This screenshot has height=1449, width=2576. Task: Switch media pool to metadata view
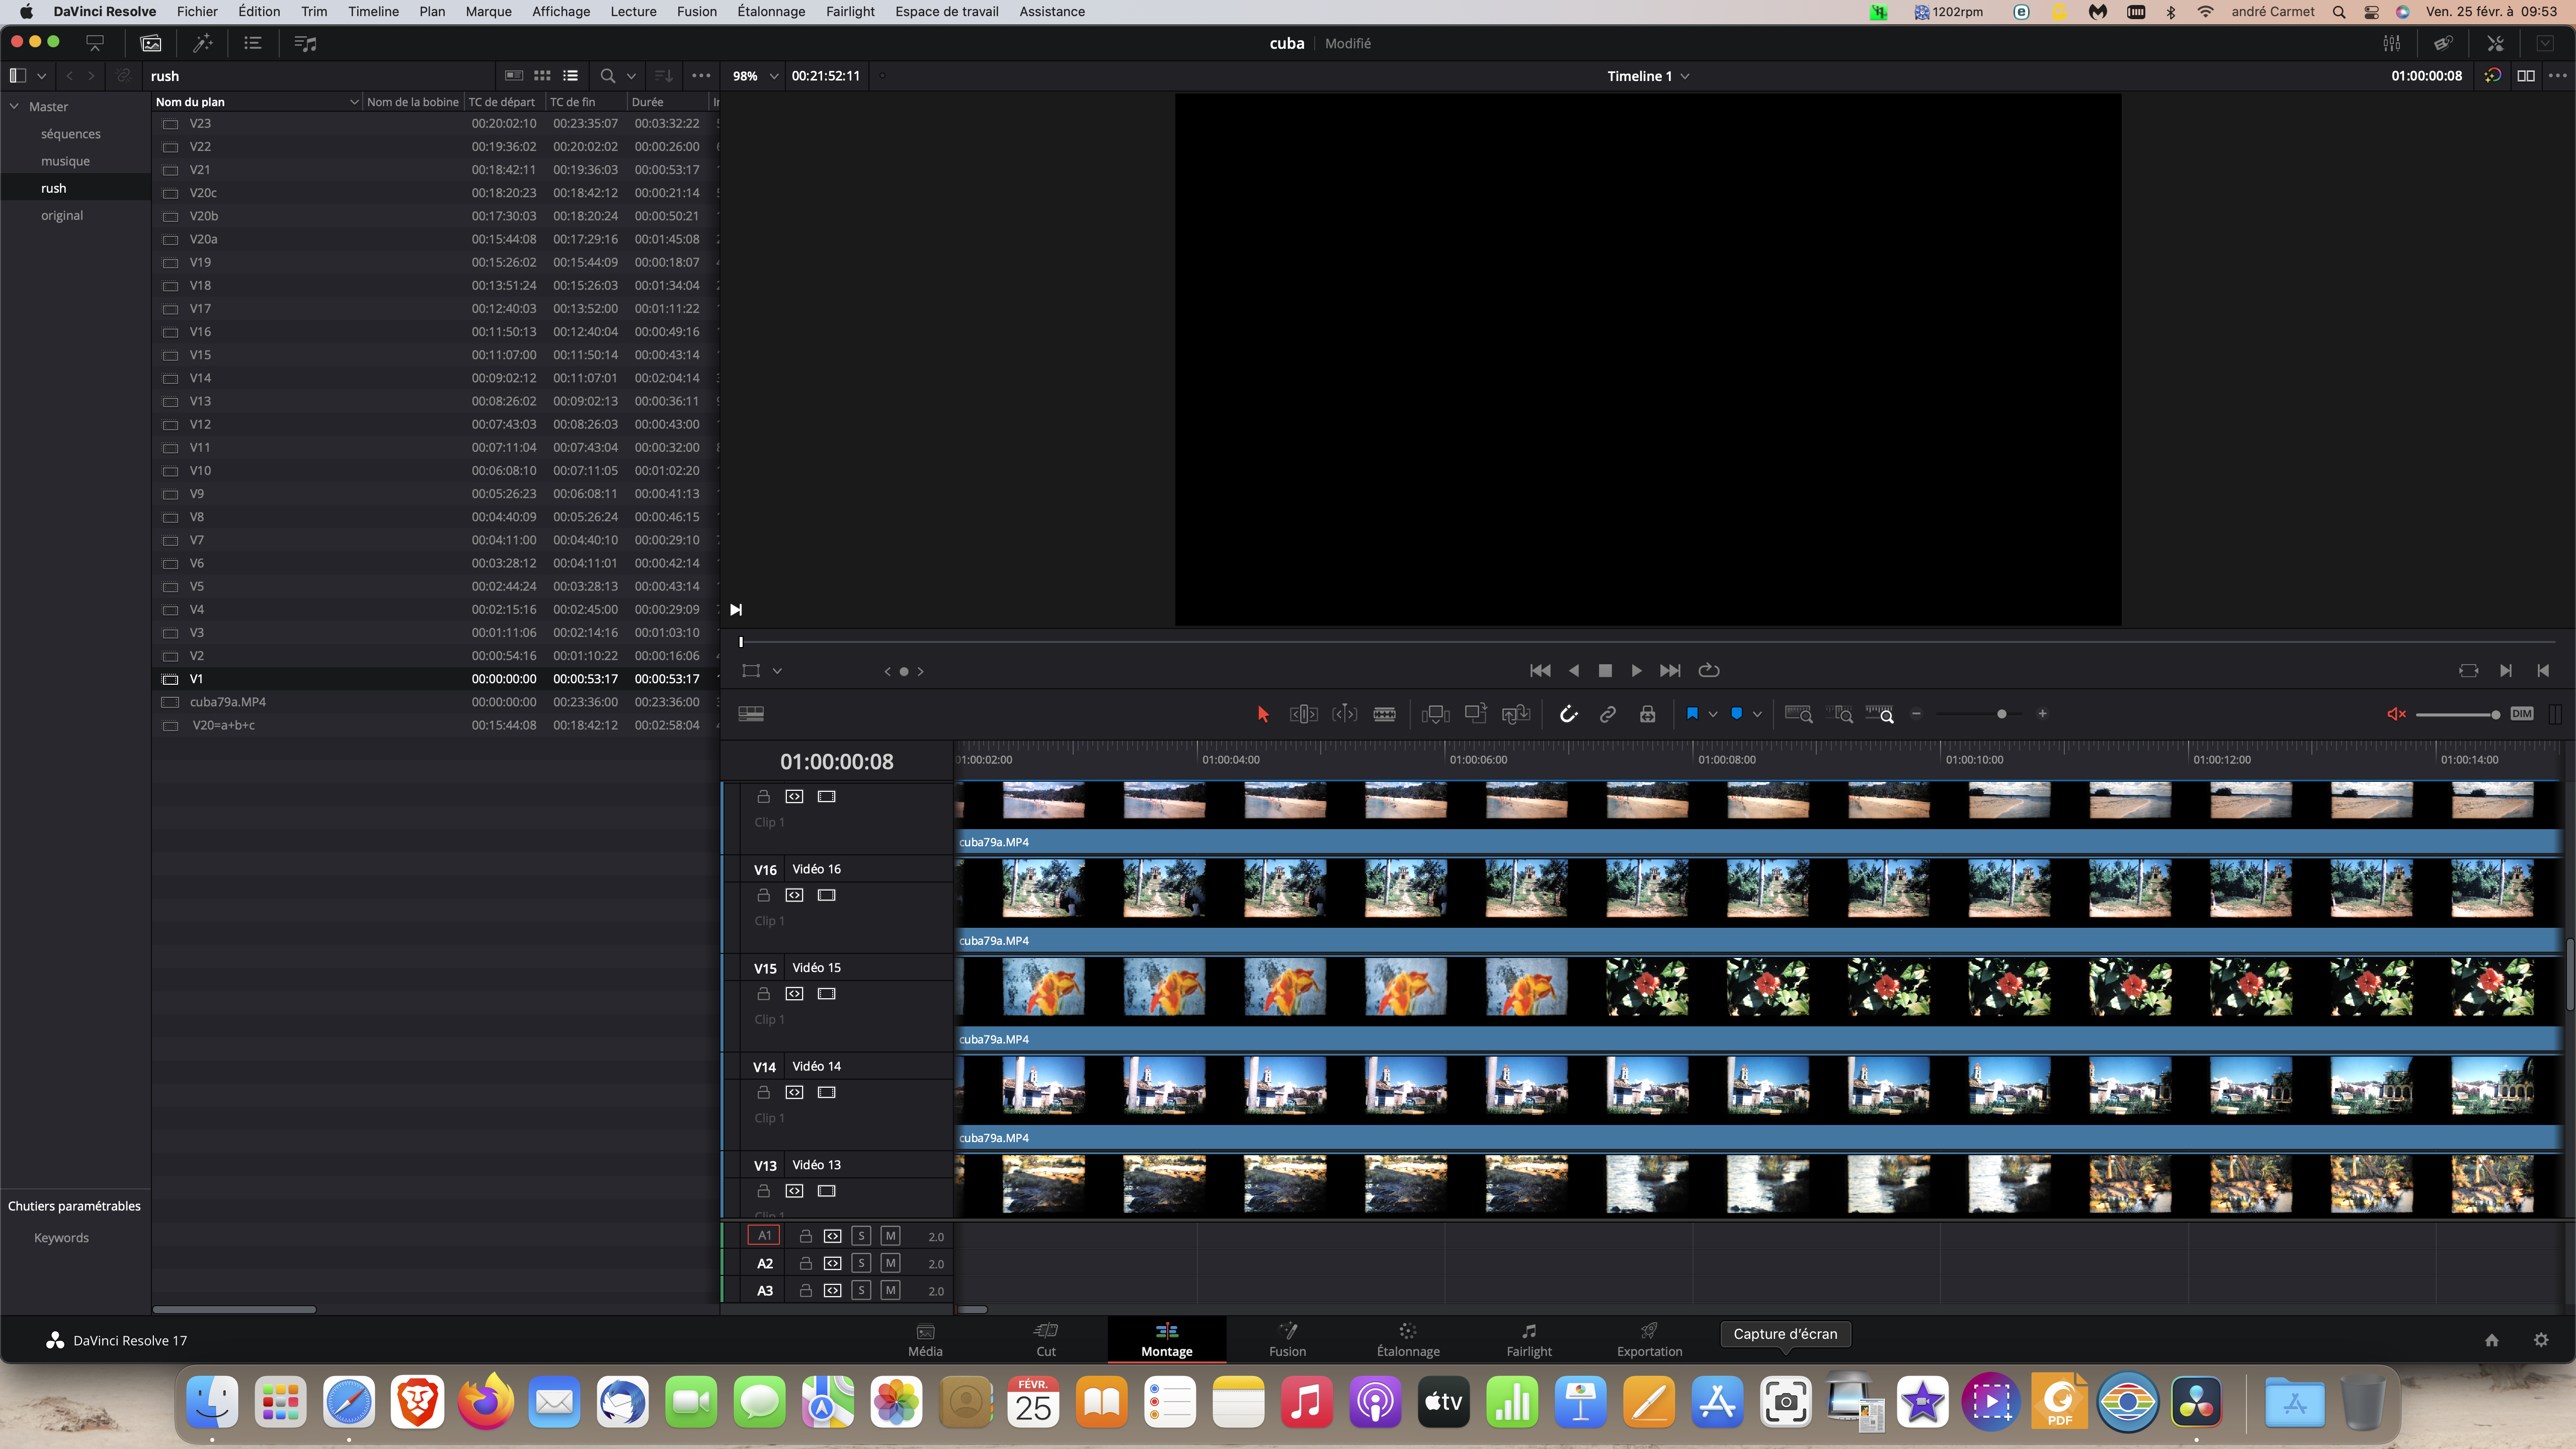(x=514, y=76)
